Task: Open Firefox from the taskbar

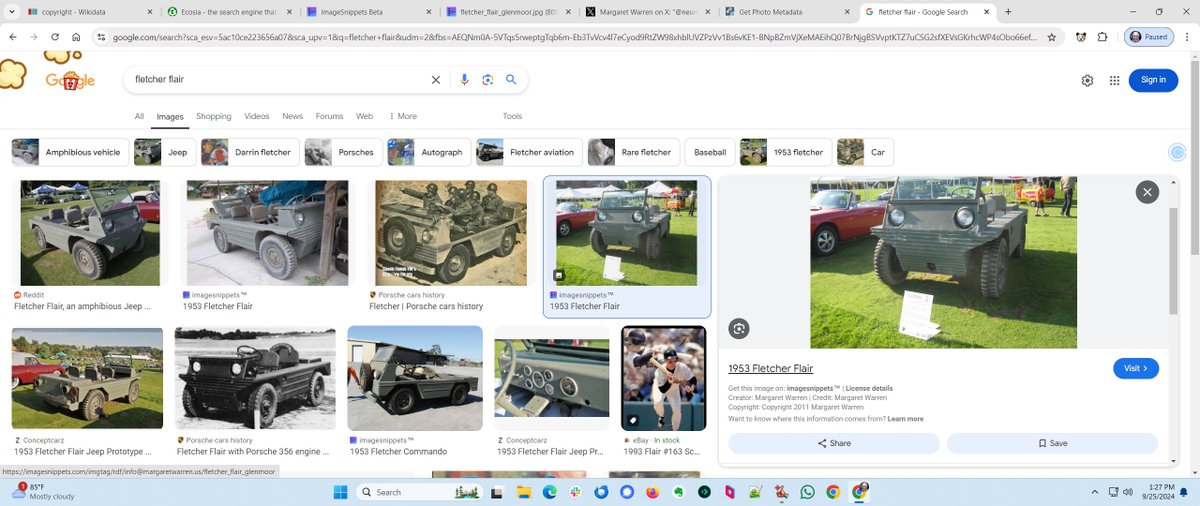Action: click(x=653, y=492)
